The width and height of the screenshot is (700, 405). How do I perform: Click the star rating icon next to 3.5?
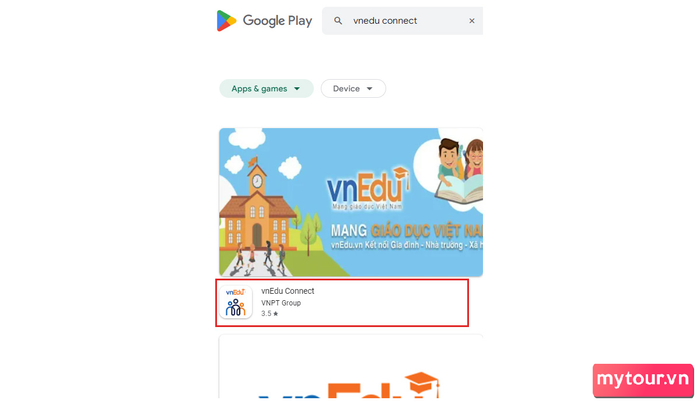tap(276, 314)
